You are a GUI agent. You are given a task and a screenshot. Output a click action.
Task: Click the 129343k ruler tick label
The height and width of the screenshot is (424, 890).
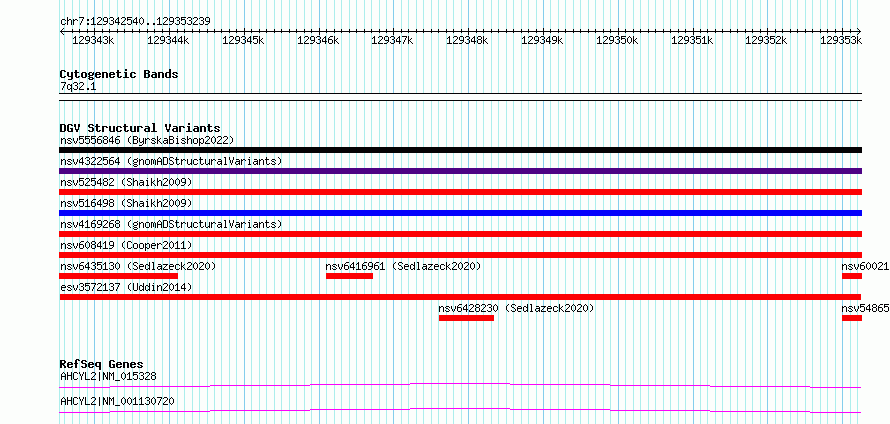click(x=93, y=40)
